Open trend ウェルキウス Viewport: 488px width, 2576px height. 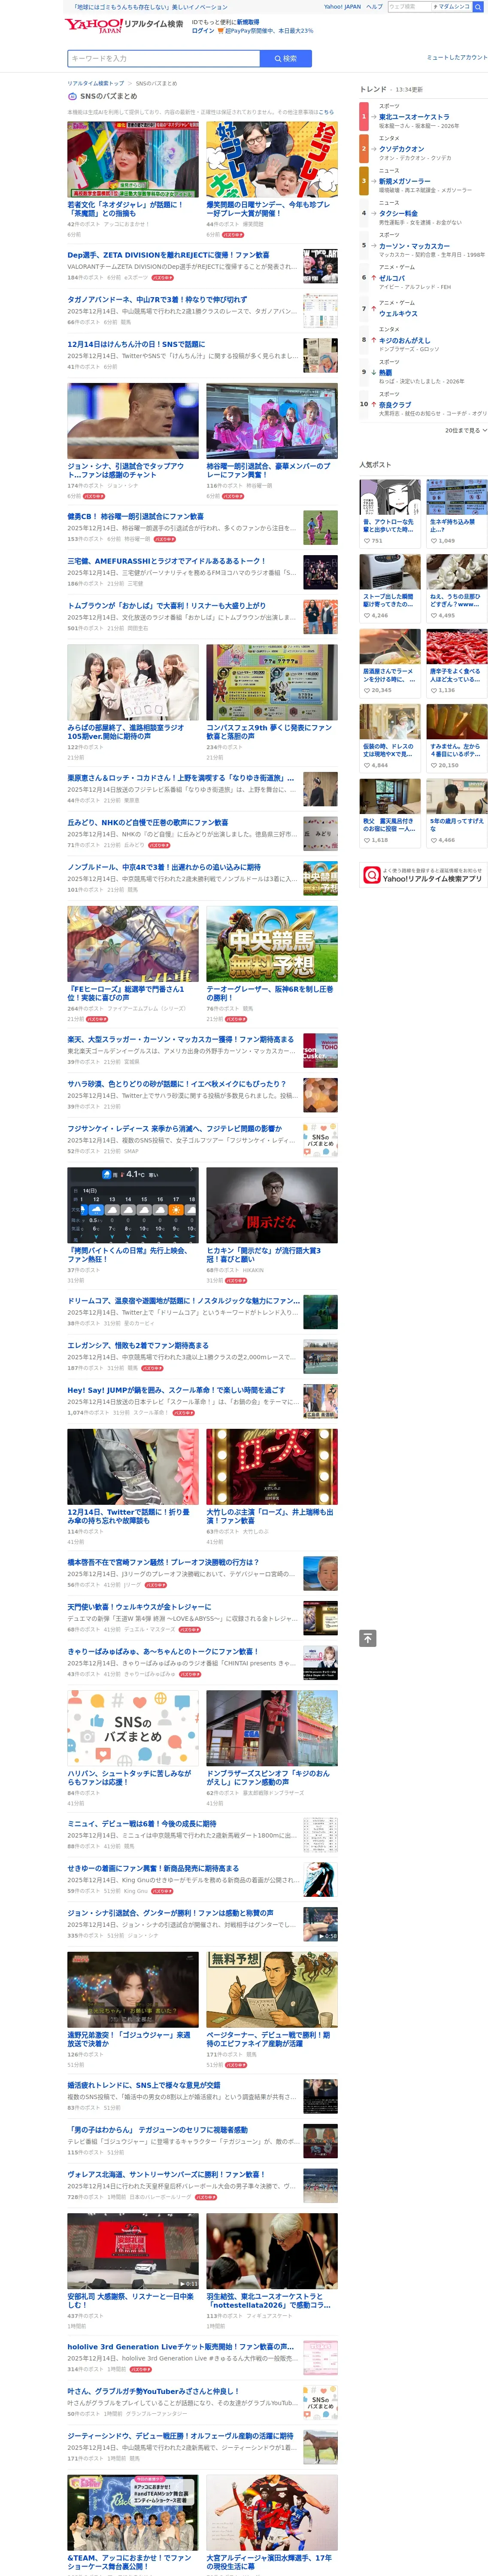(398, 313)
